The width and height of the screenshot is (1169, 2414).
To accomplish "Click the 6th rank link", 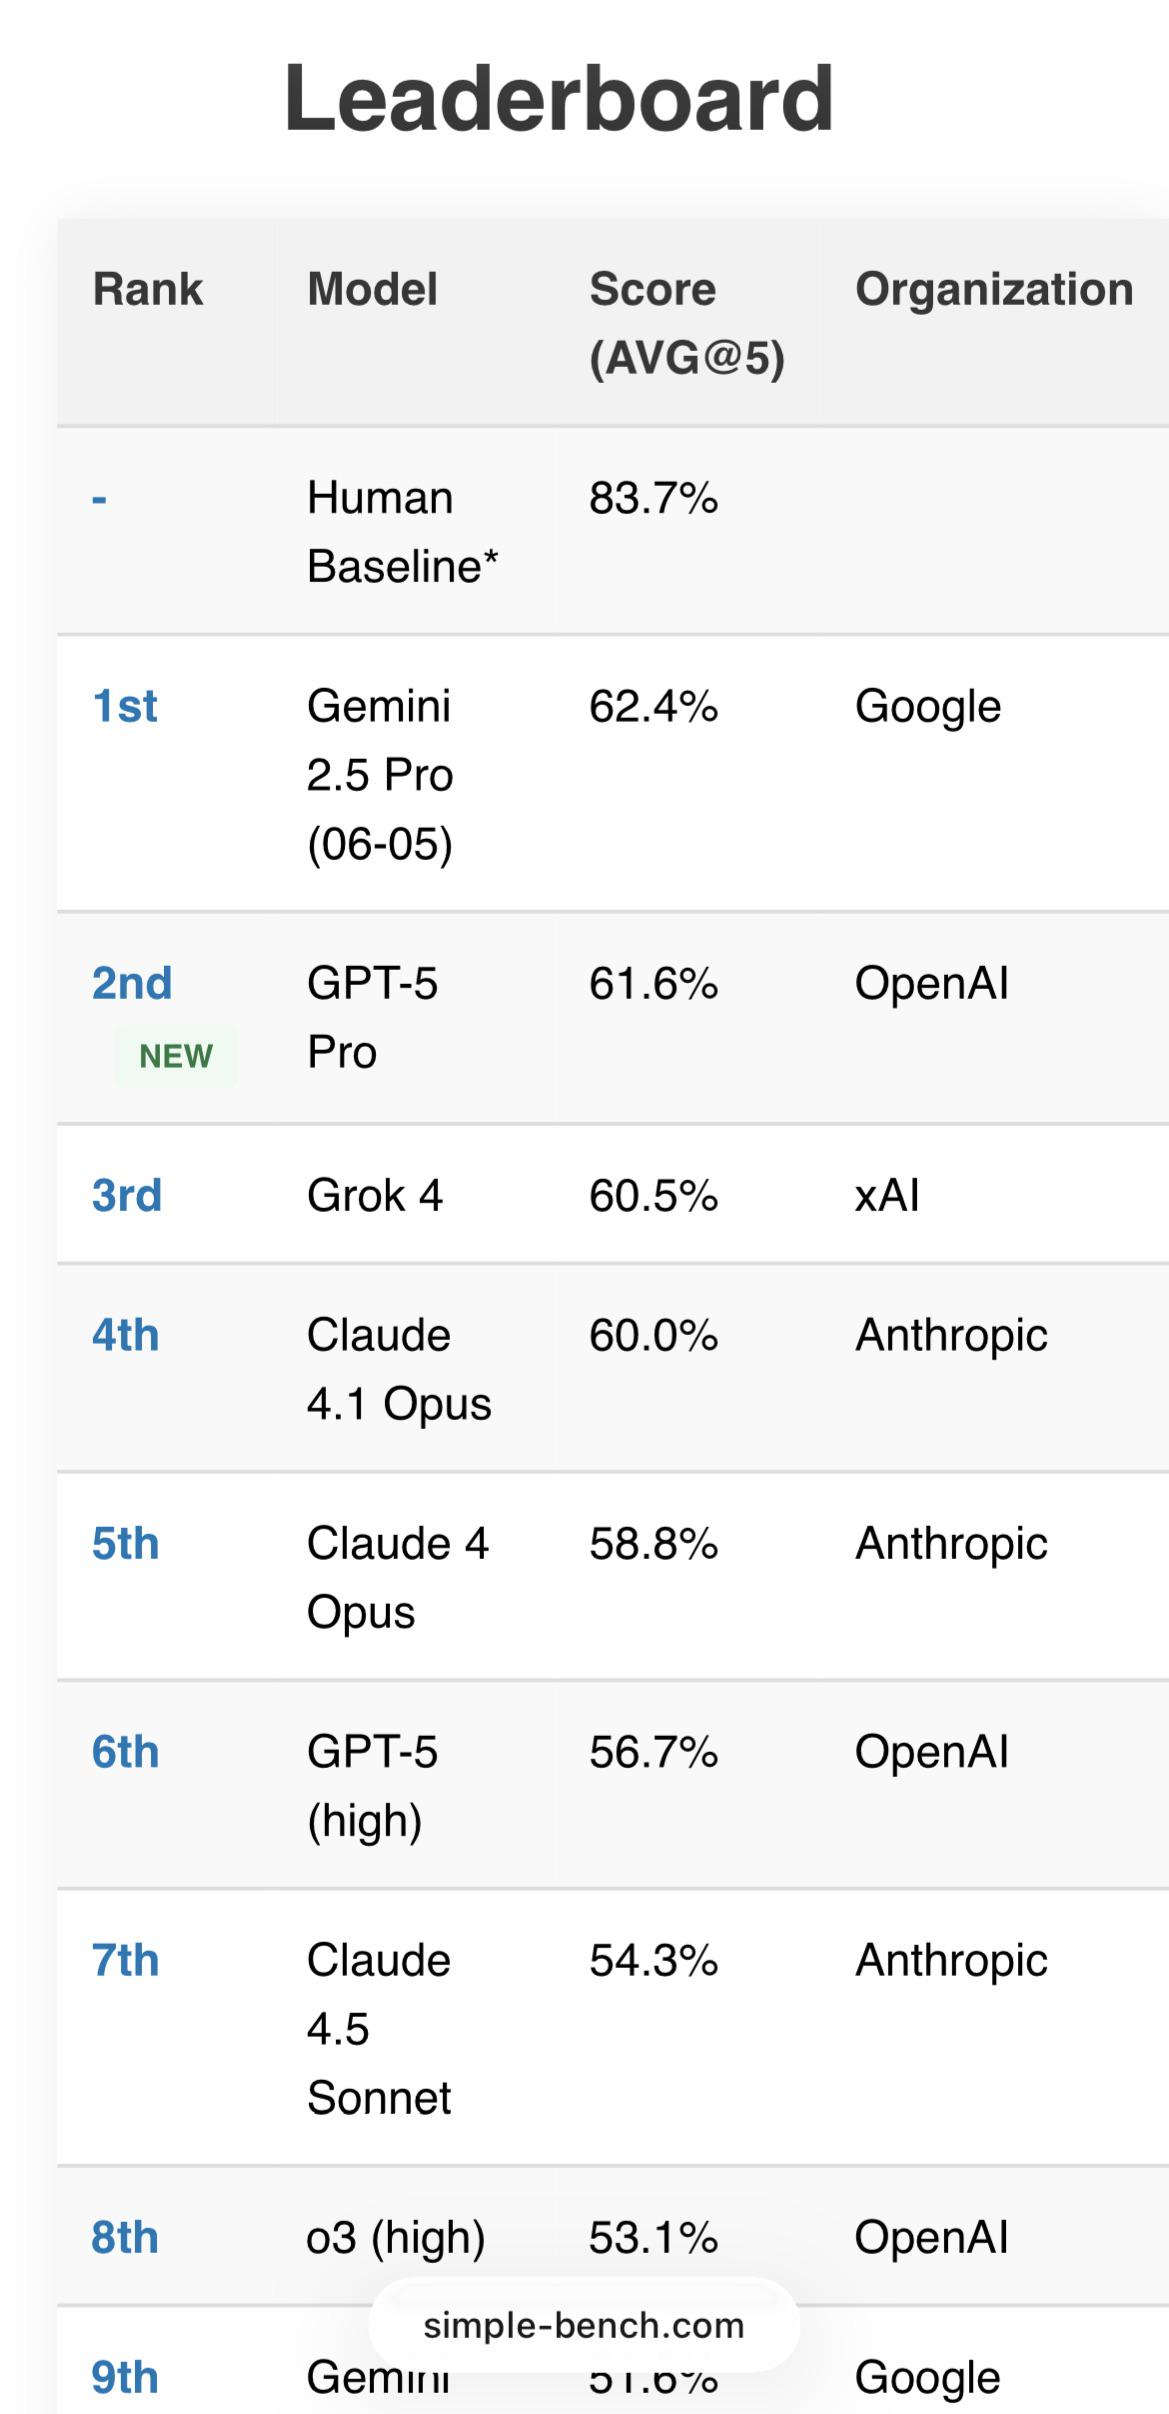I will 126,1751.
